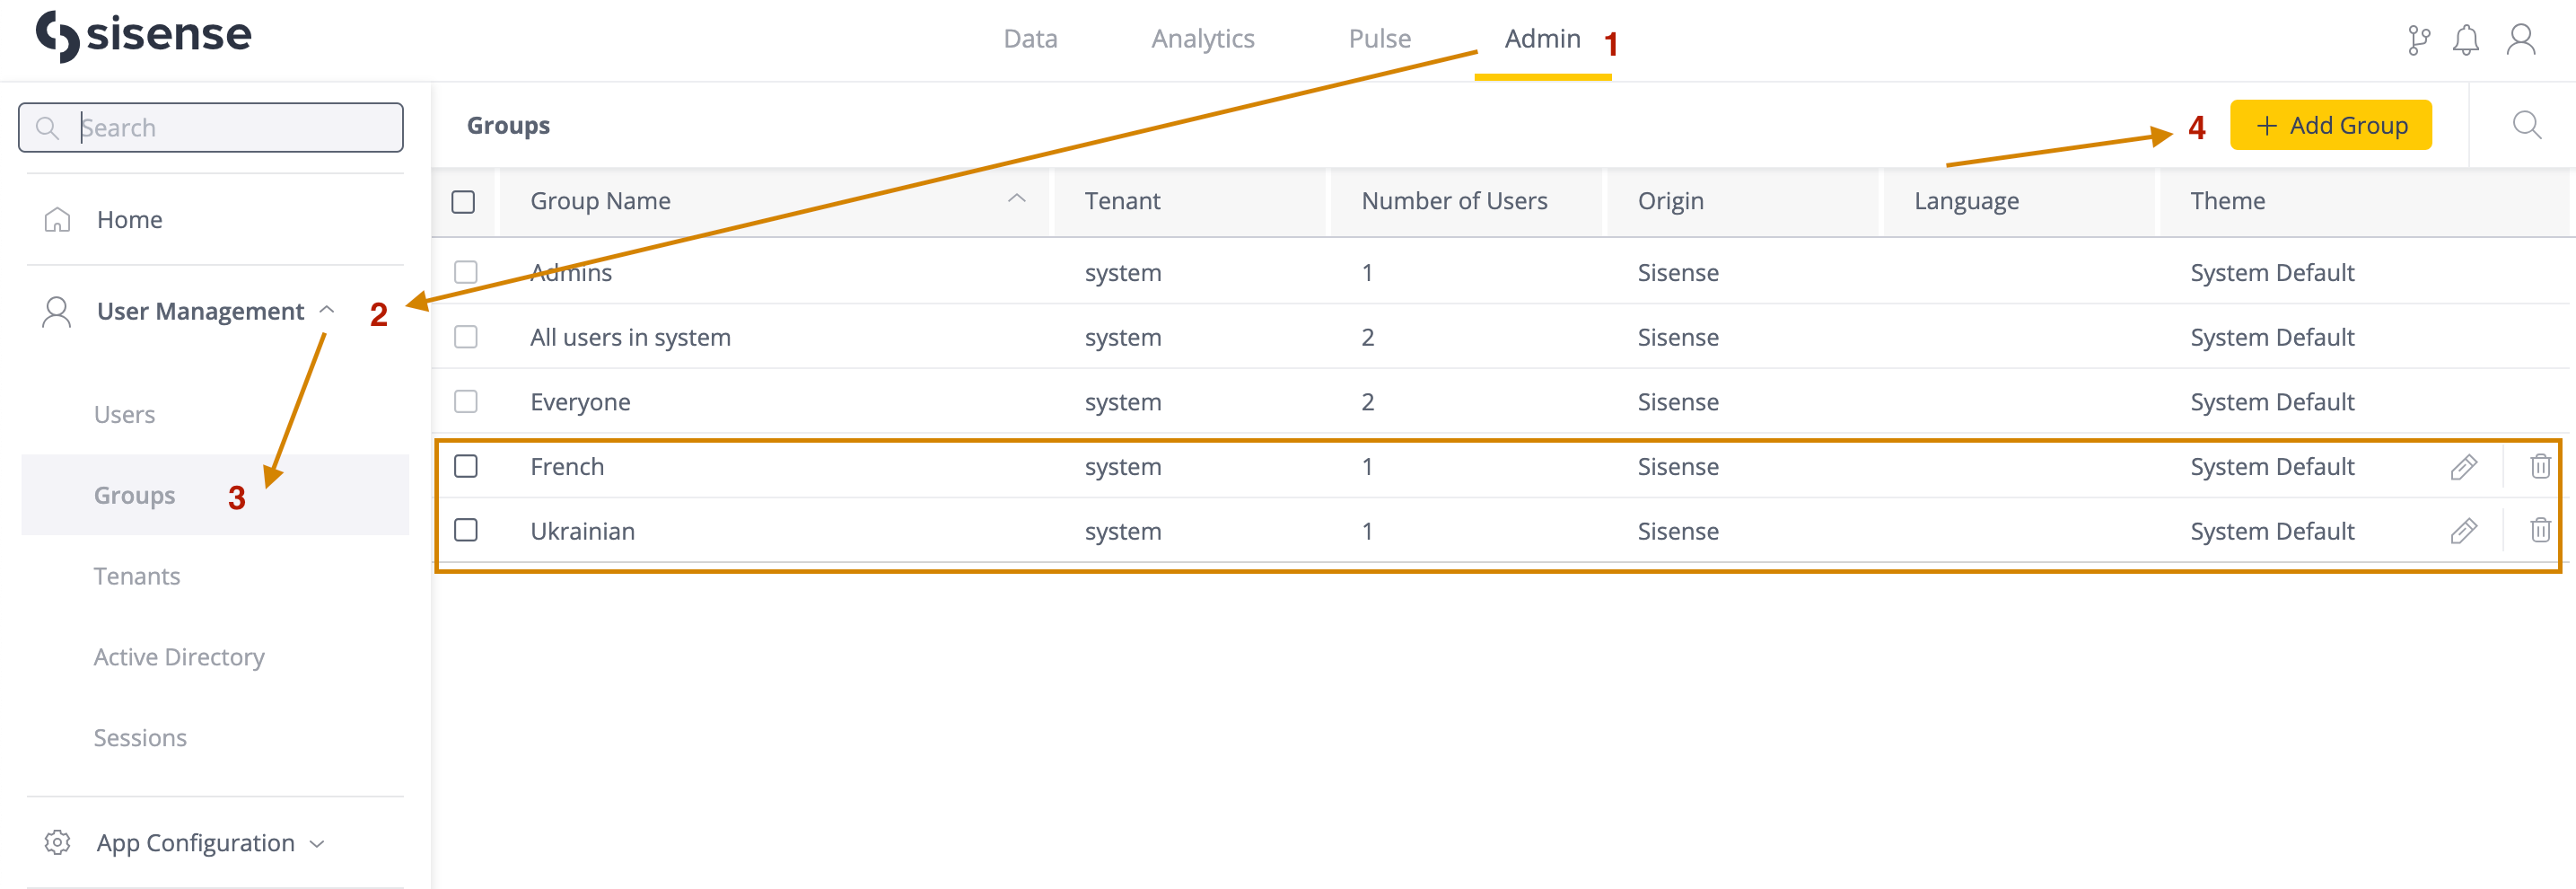2576x889 pixels.
Task: Select the Everyone group row
Action: 580,401
